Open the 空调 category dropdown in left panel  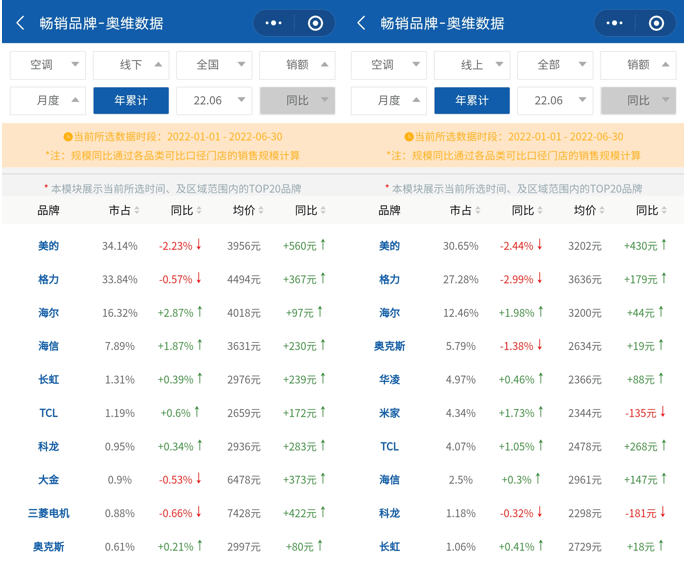48,65
